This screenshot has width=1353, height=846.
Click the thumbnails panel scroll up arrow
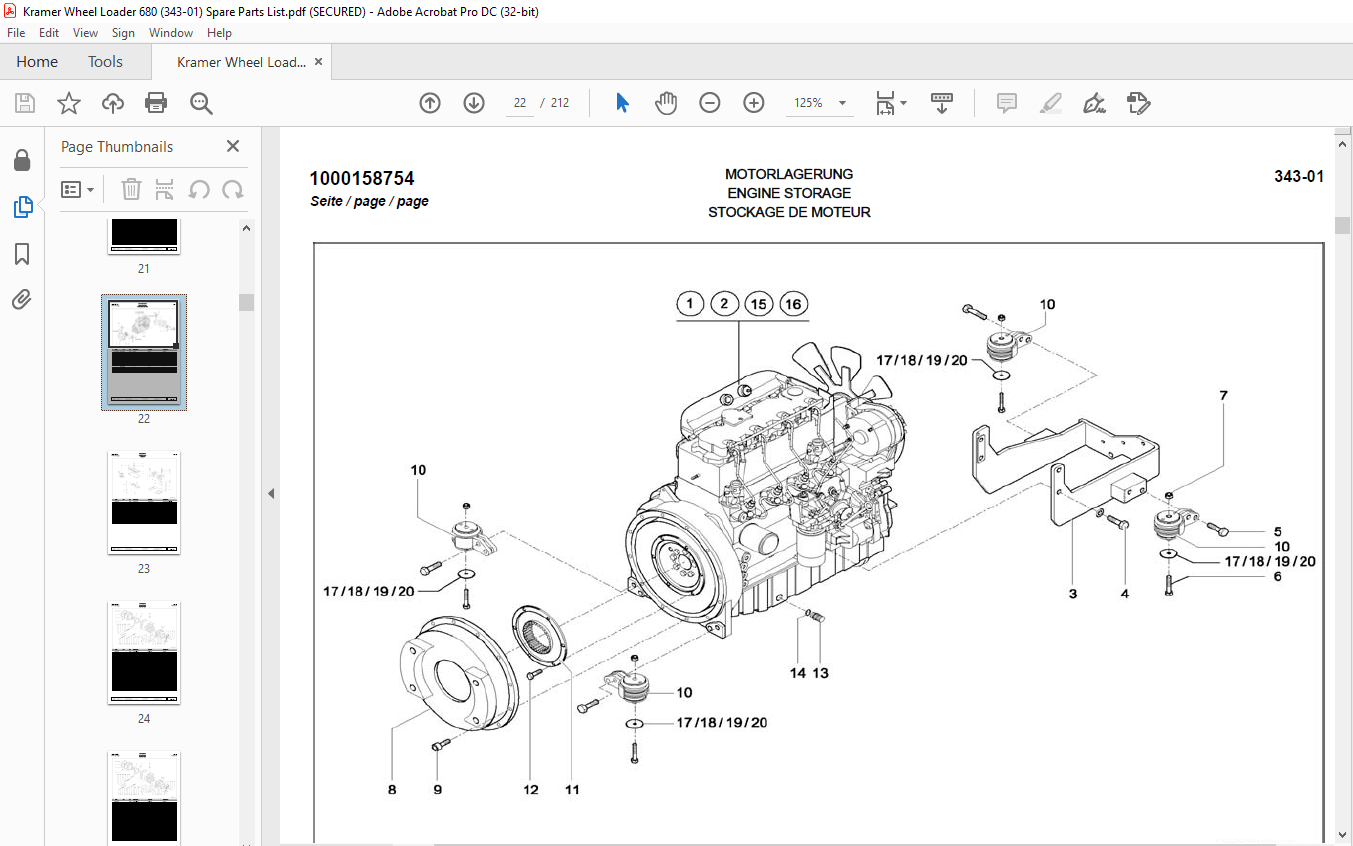pyautogui.click(x=246, y=228)
